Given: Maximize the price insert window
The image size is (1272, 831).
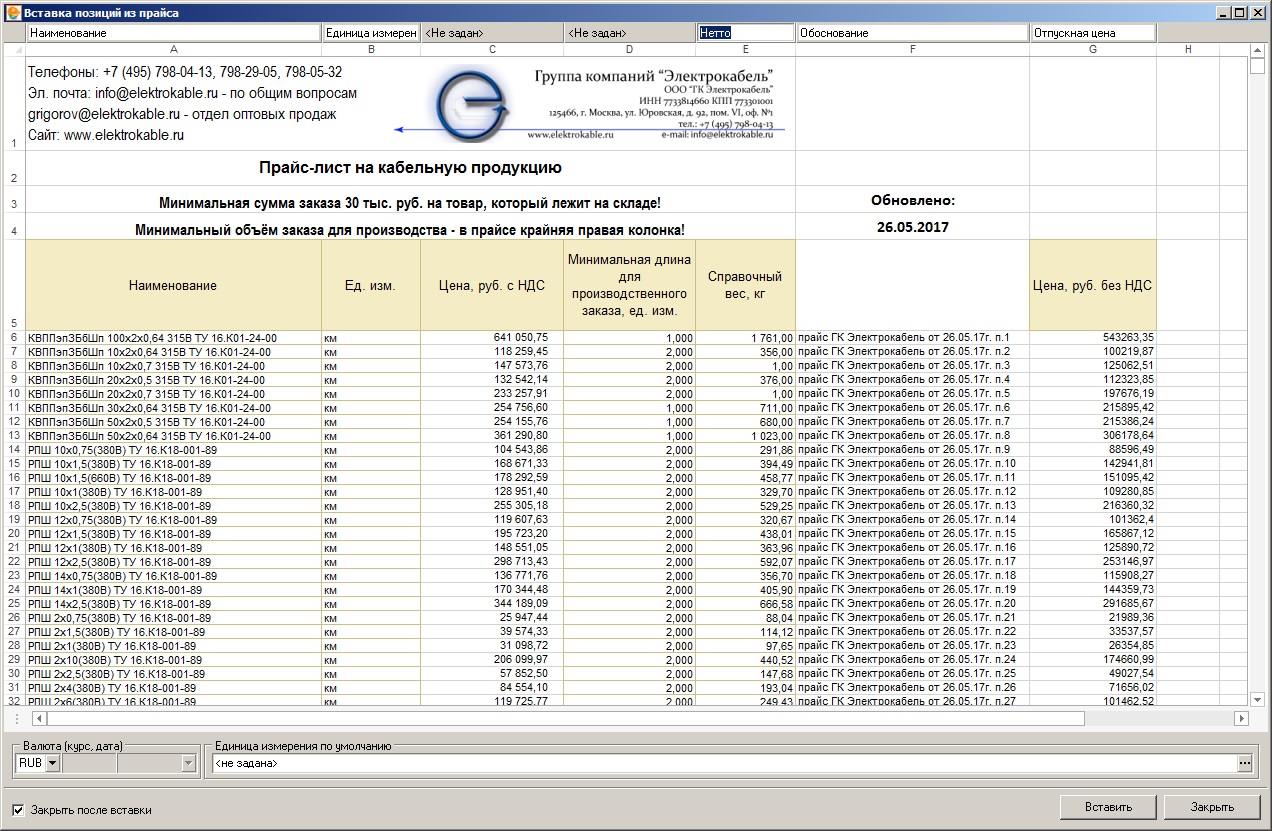Looking at the screenshot, I should [x=1241, y=13].
